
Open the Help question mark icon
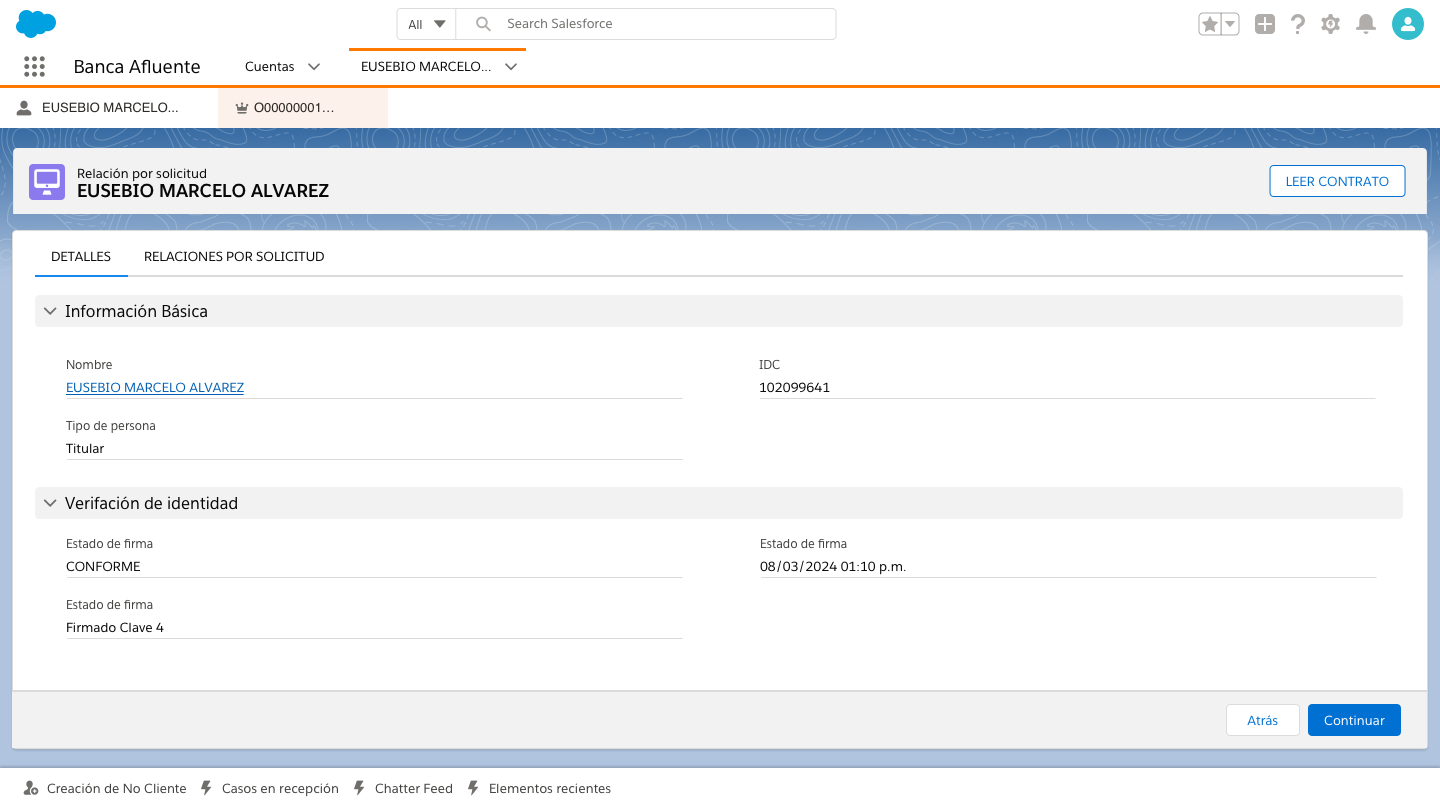(1298, 24)
